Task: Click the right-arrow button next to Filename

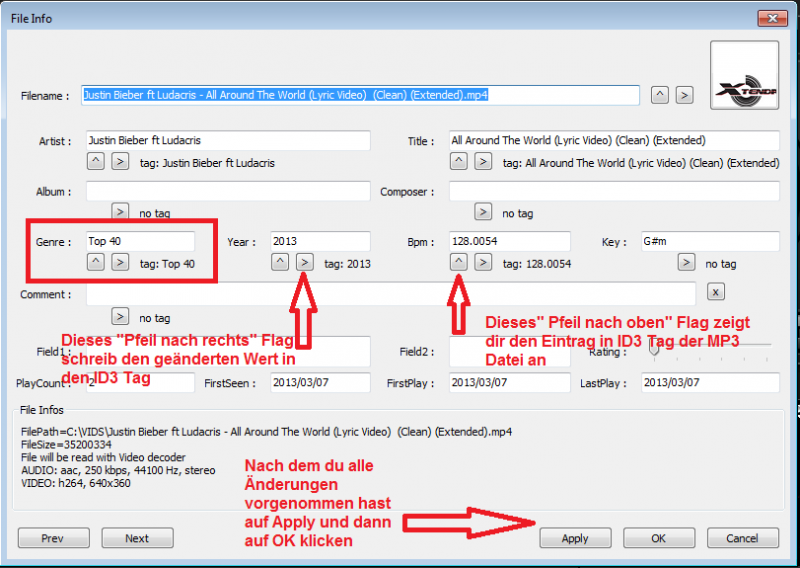Action: [x=685, y=95]
